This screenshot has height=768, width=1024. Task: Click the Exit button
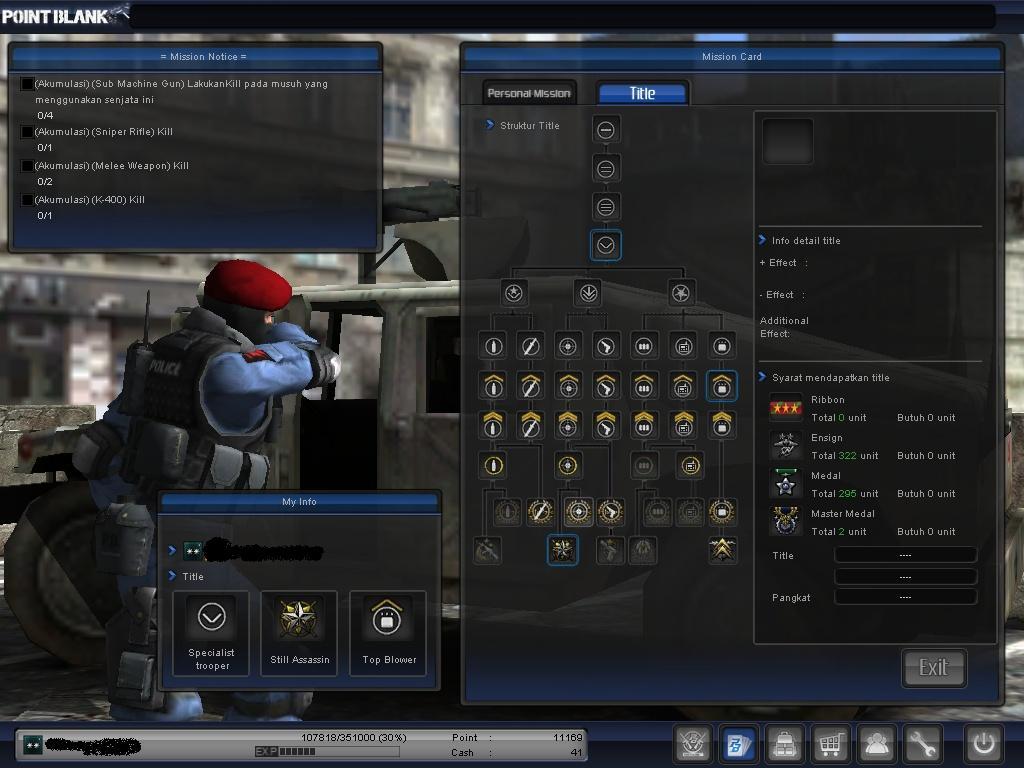[x=933, y=667]
